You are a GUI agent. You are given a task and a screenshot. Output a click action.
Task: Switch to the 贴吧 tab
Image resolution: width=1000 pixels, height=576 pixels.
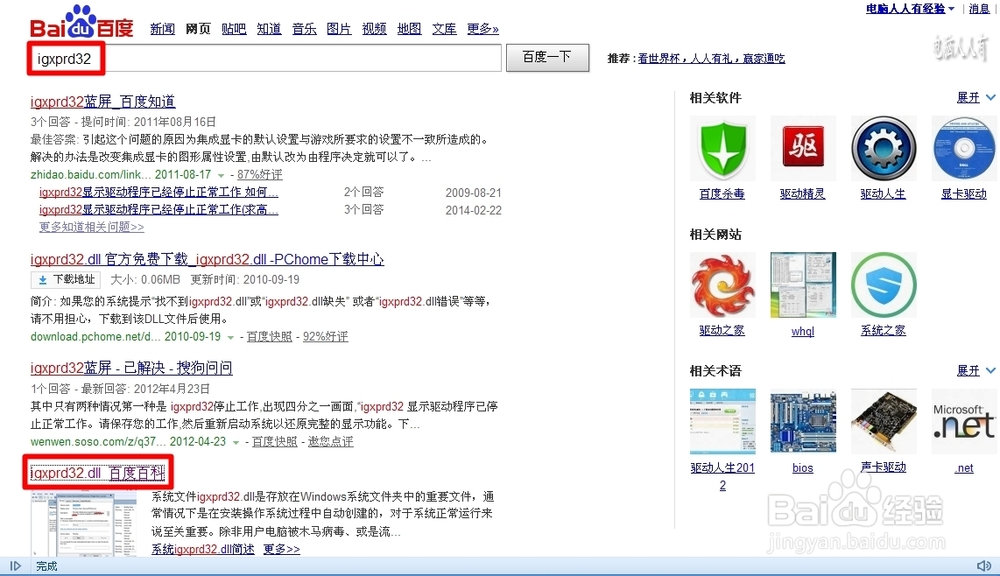[x=234, y=29]
